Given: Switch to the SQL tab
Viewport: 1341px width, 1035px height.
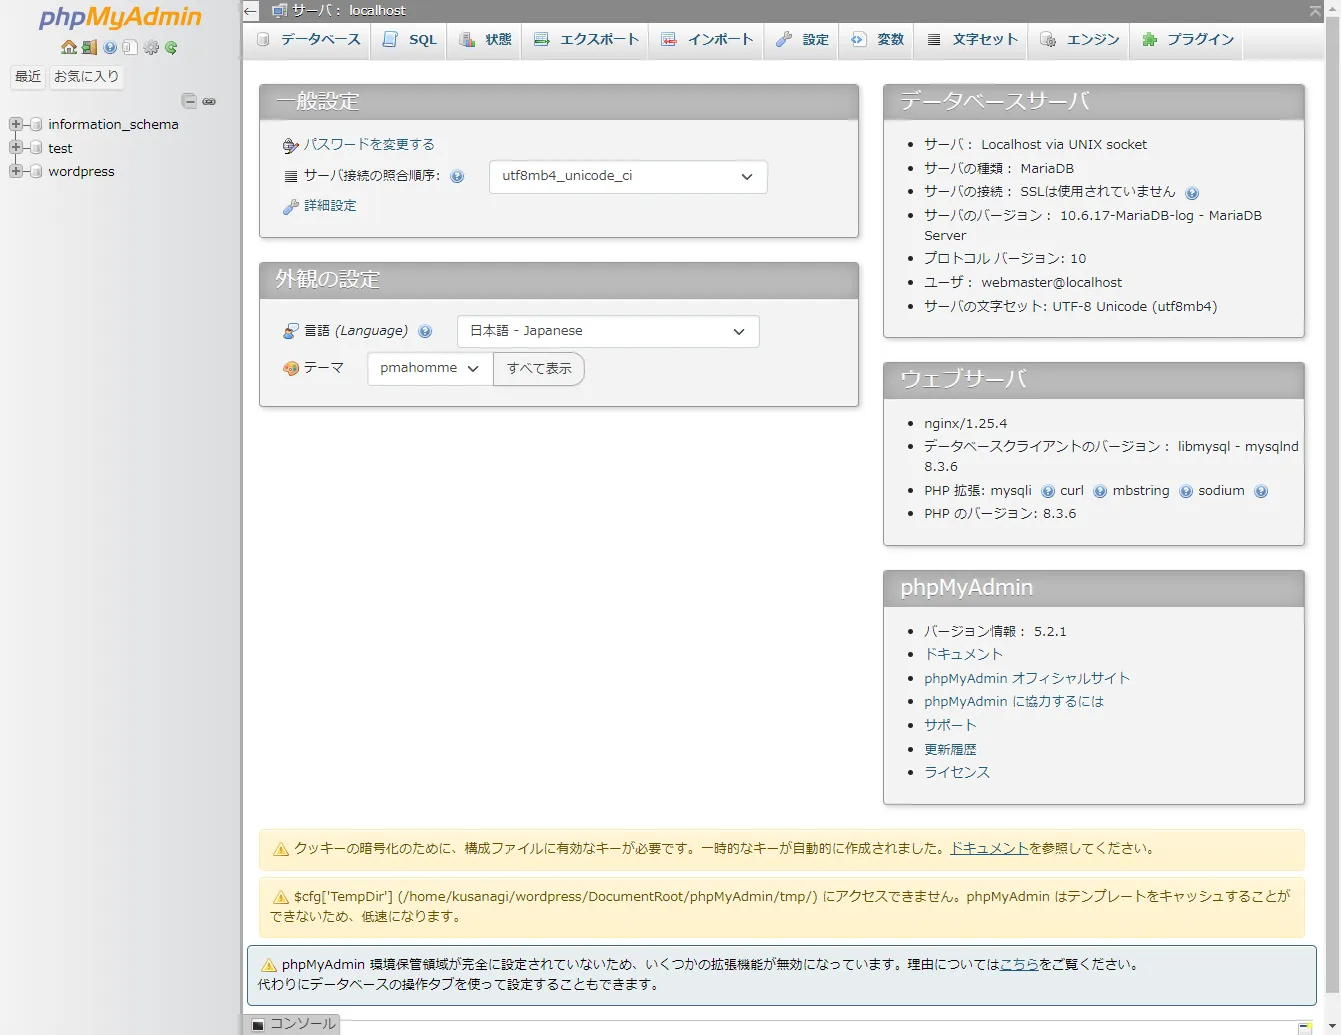Looking at the screenshot, I should click(410, 40).
